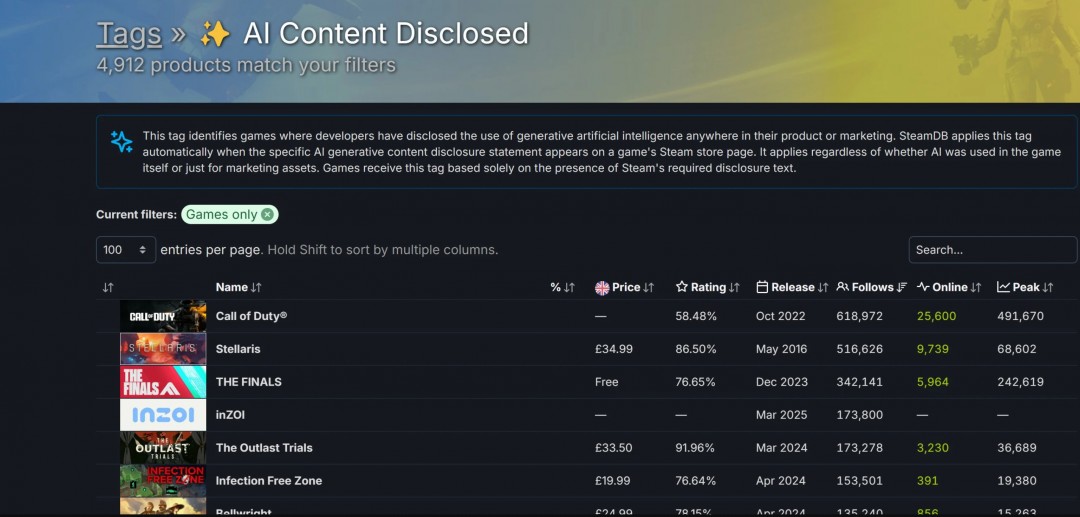Go to the Tags breadcrumb link
Viewport: 1080px width, 517px height.
point(129,34)
